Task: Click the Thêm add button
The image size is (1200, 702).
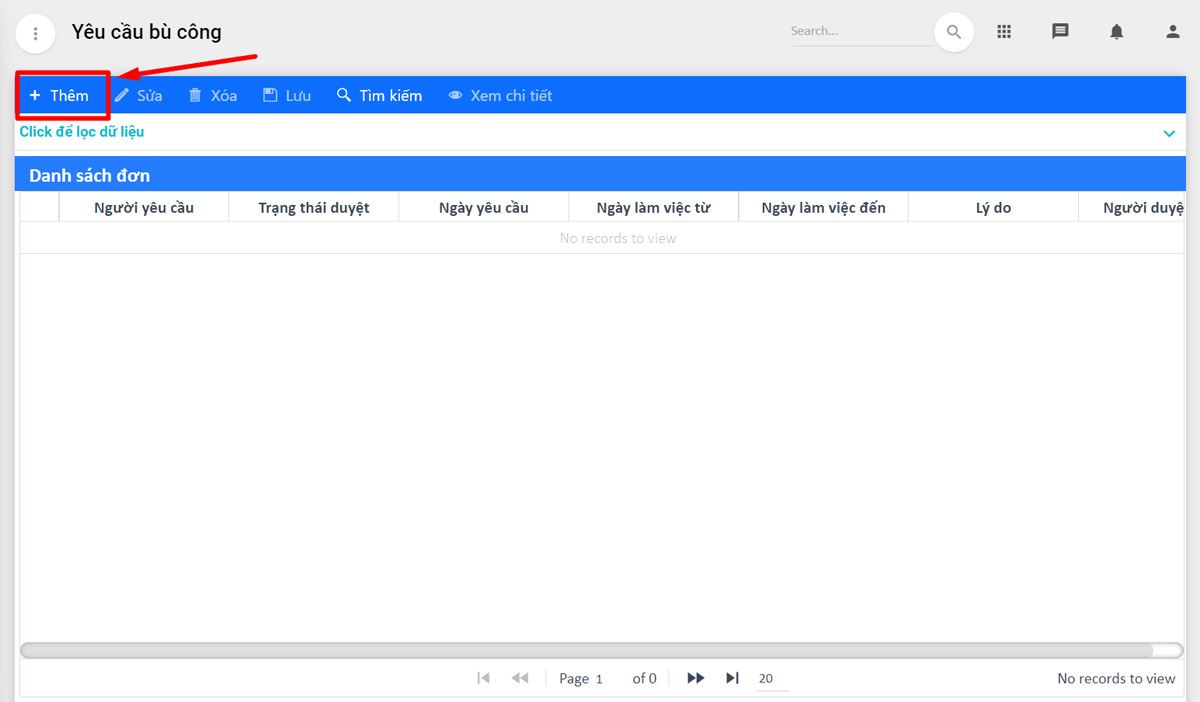Action: pos(60,96)
